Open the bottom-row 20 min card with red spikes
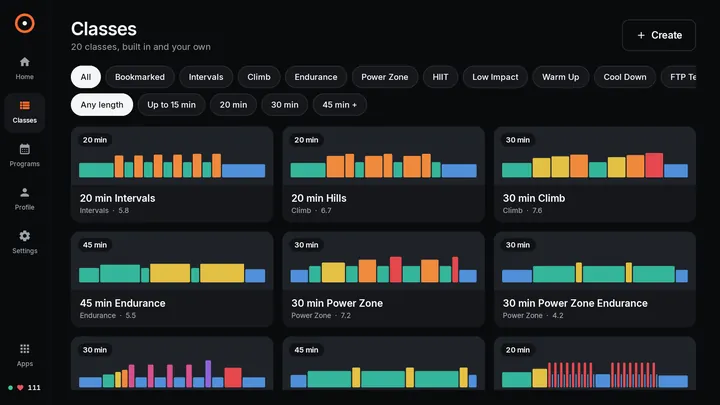 pos(595,364)
